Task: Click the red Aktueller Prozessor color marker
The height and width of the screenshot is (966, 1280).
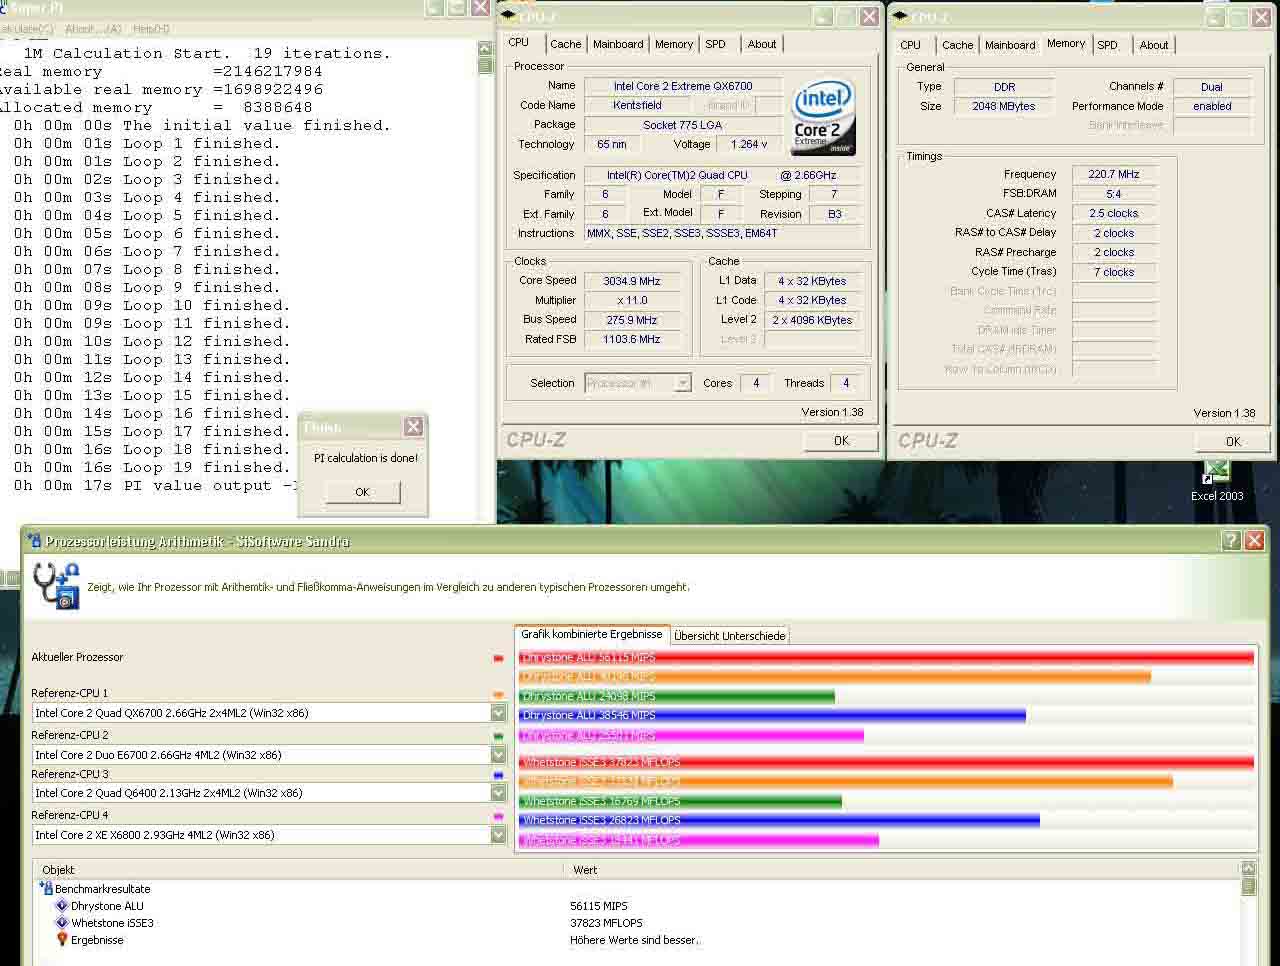Action: point(498,658)
